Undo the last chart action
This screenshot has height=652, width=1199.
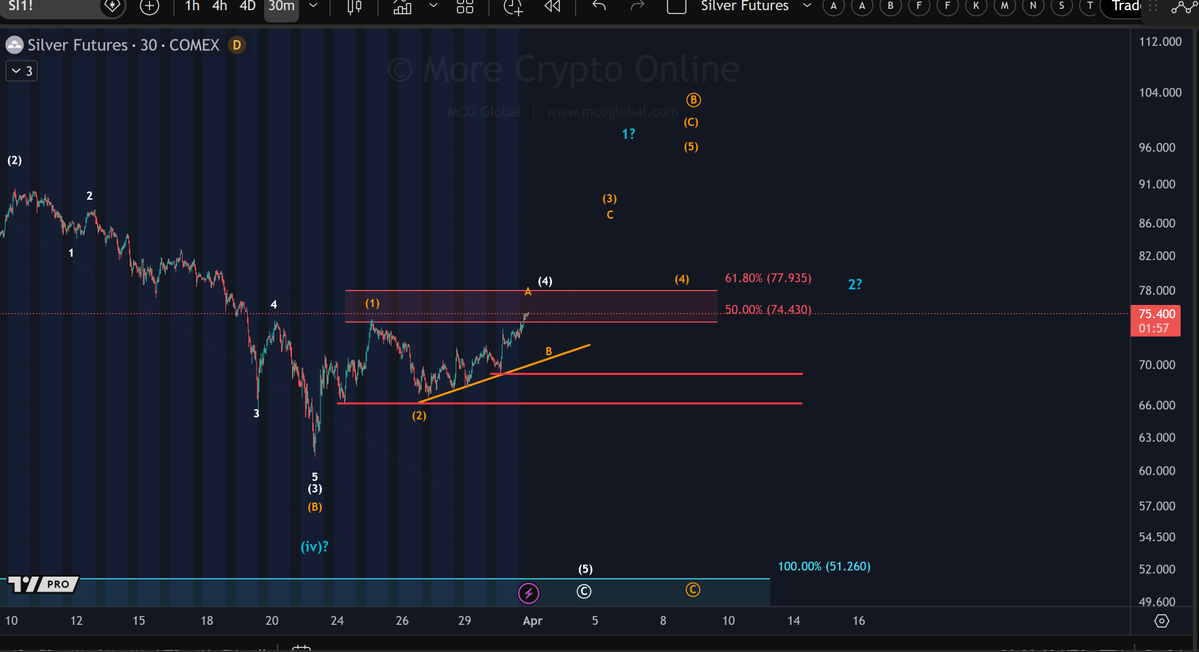pos(600,6)
